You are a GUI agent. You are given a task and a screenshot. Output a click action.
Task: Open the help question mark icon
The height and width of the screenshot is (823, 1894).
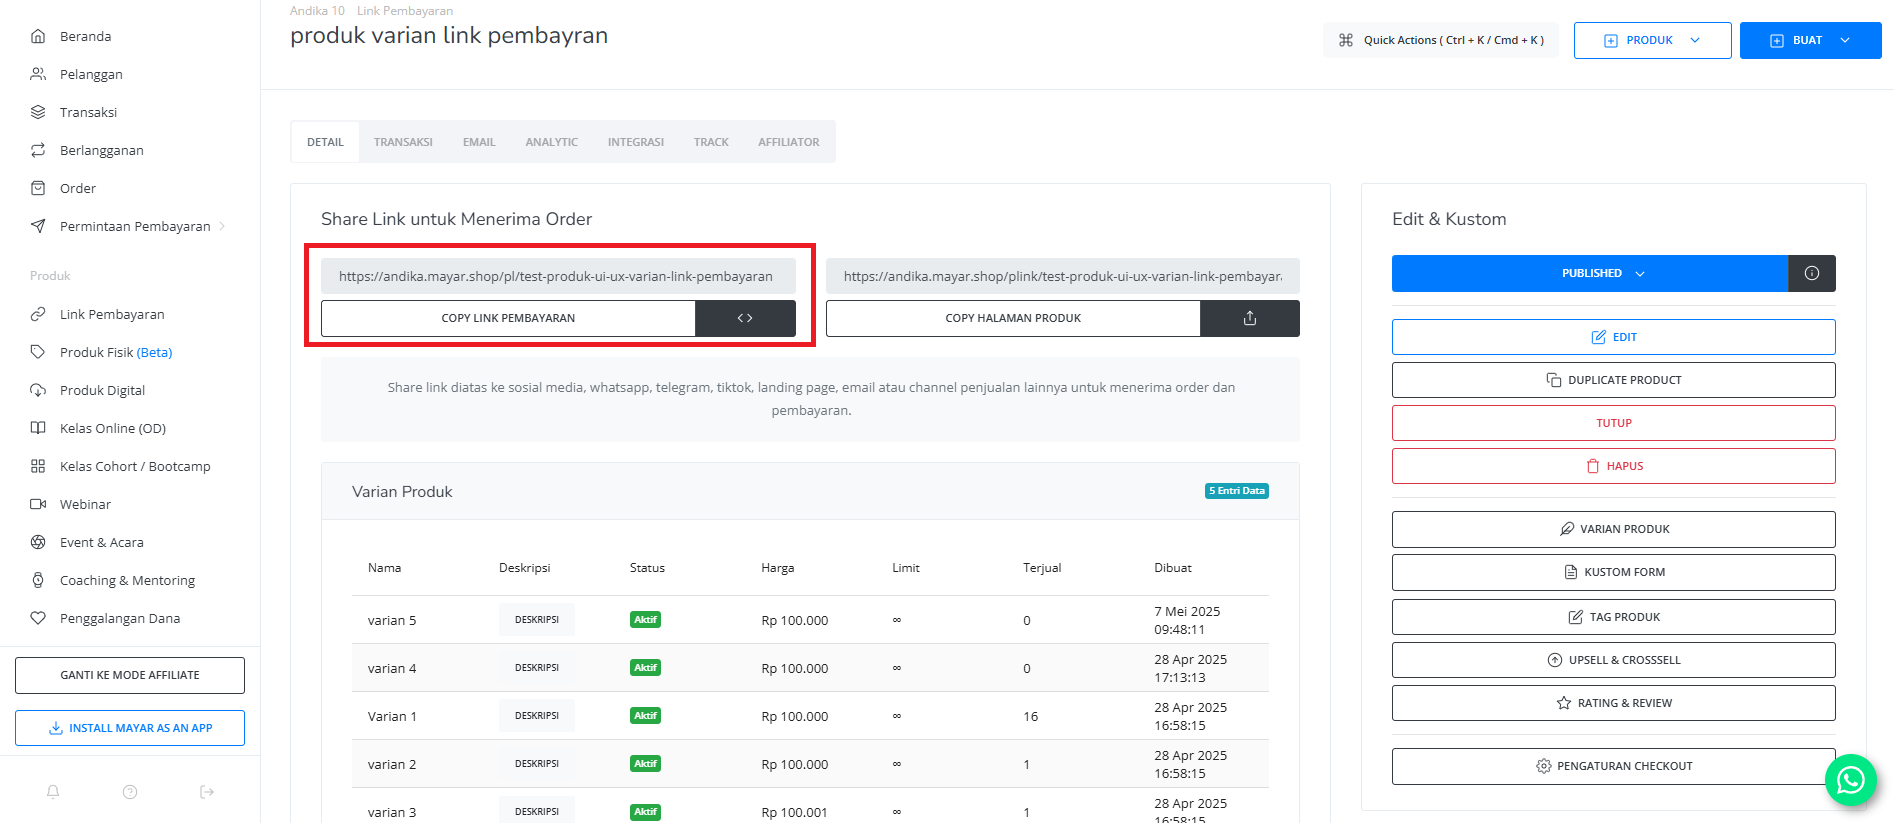(130, 792)
